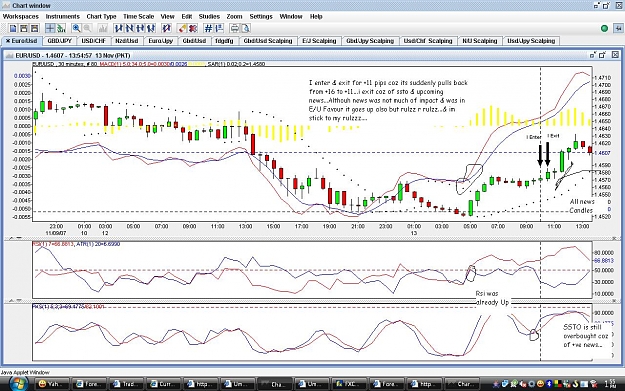The image size is (625, 391).
Task: Open the Window menu
Action: coord(291,16)
